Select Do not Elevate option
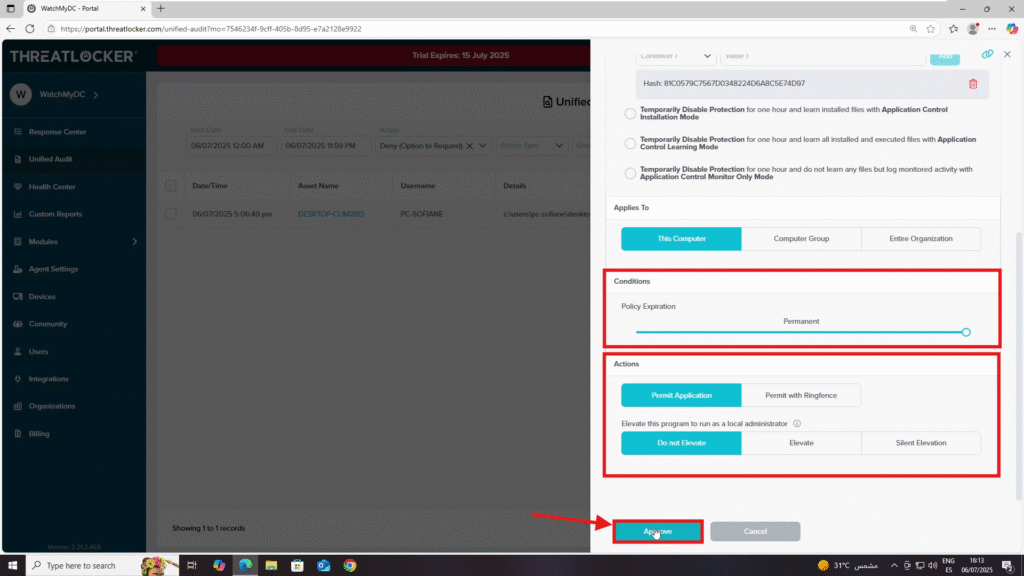This screenshot has height=576, width=1024. [681, 443]
